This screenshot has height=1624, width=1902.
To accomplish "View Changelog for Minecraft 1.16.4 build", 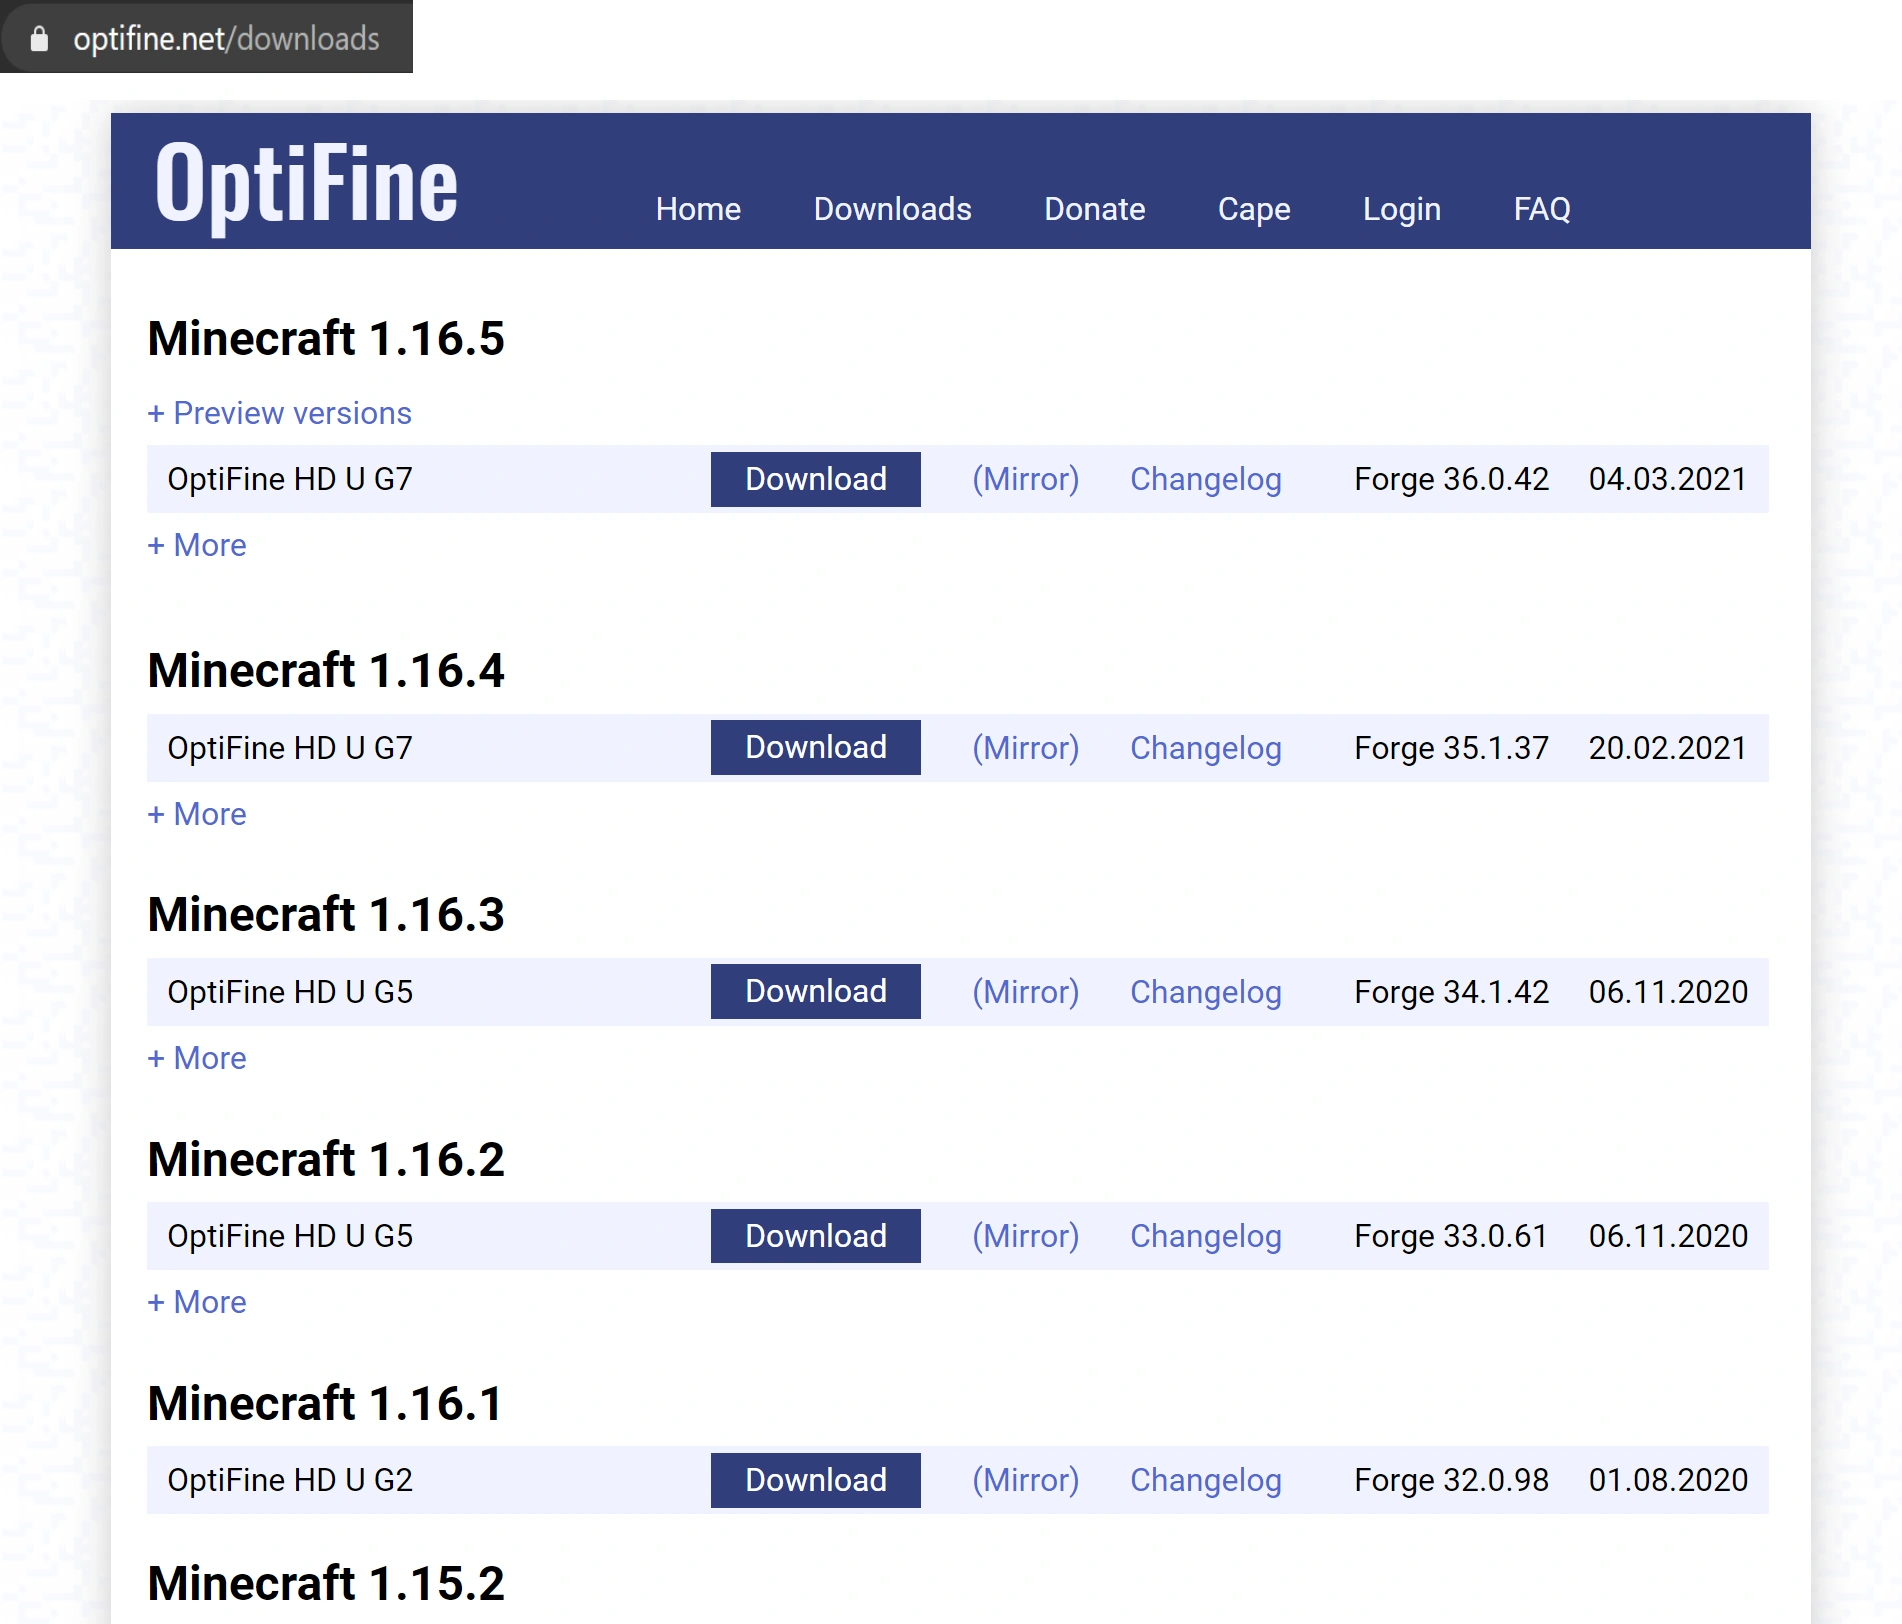I will (1205, 748).
